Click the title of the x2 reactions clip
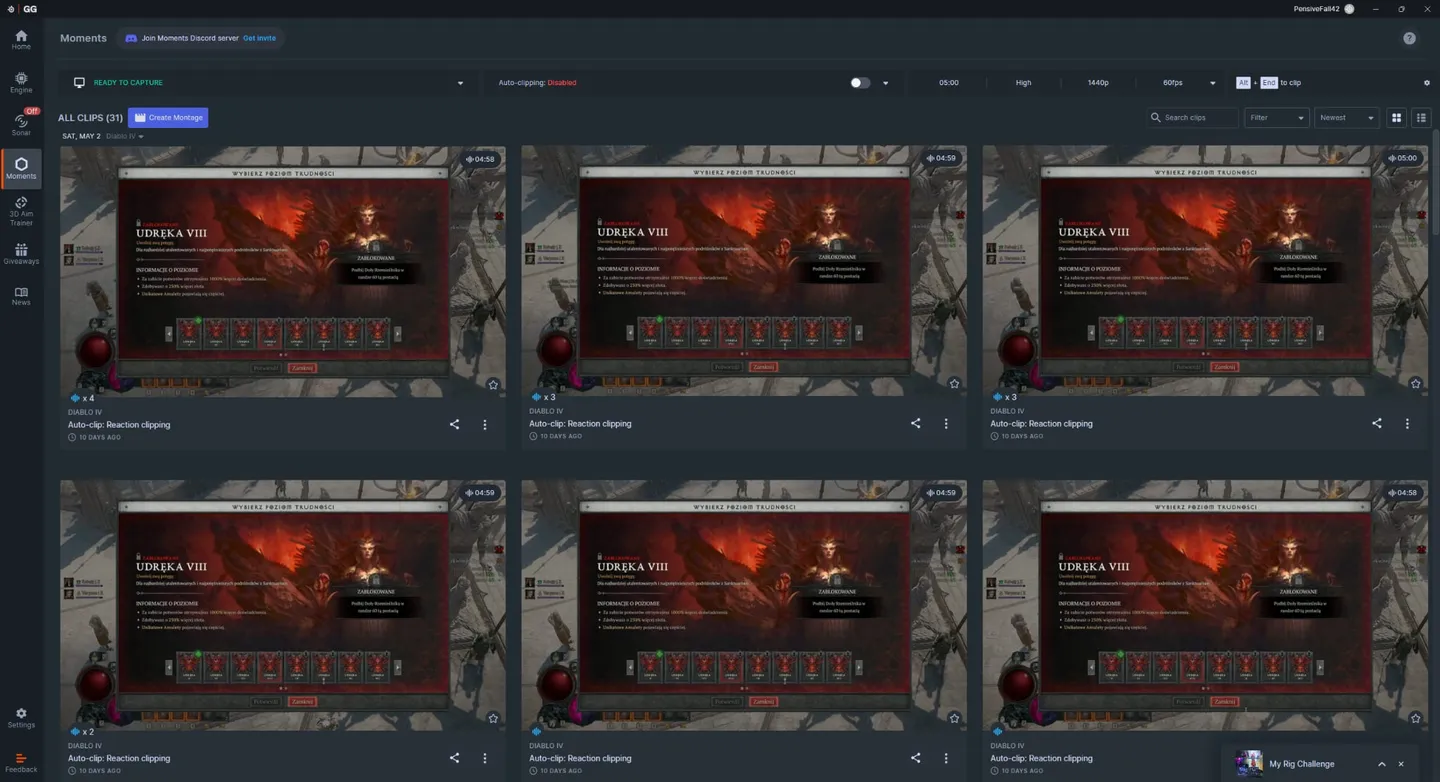Viewport: 1440px width, 782px height. 119,758
